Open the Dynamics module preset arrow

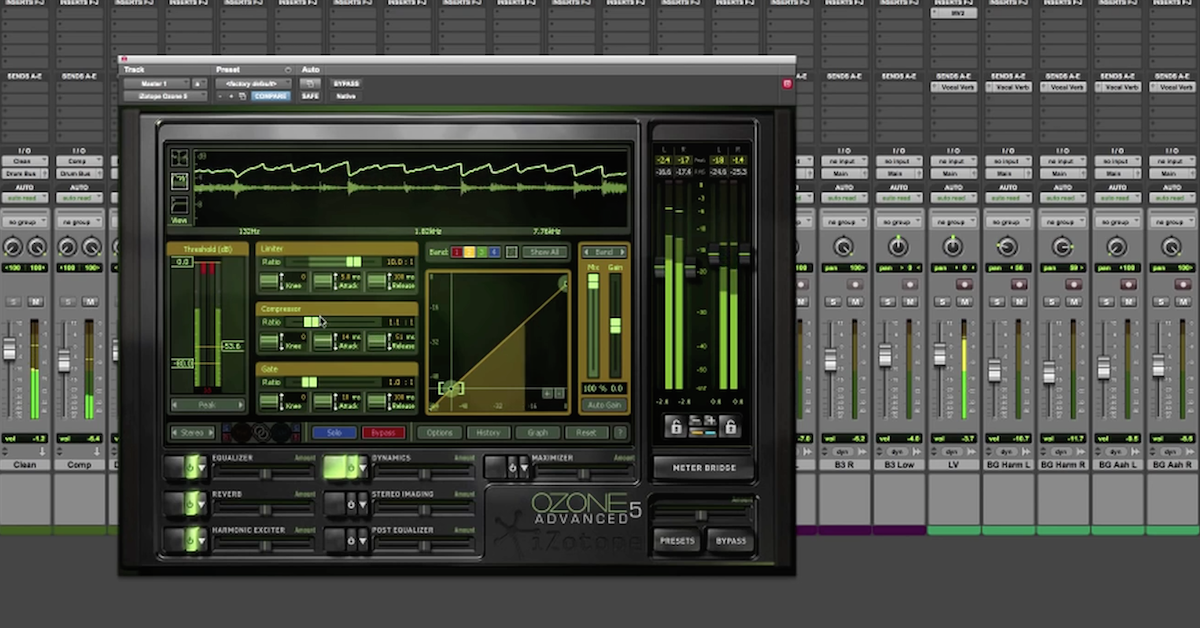(361, 467)
